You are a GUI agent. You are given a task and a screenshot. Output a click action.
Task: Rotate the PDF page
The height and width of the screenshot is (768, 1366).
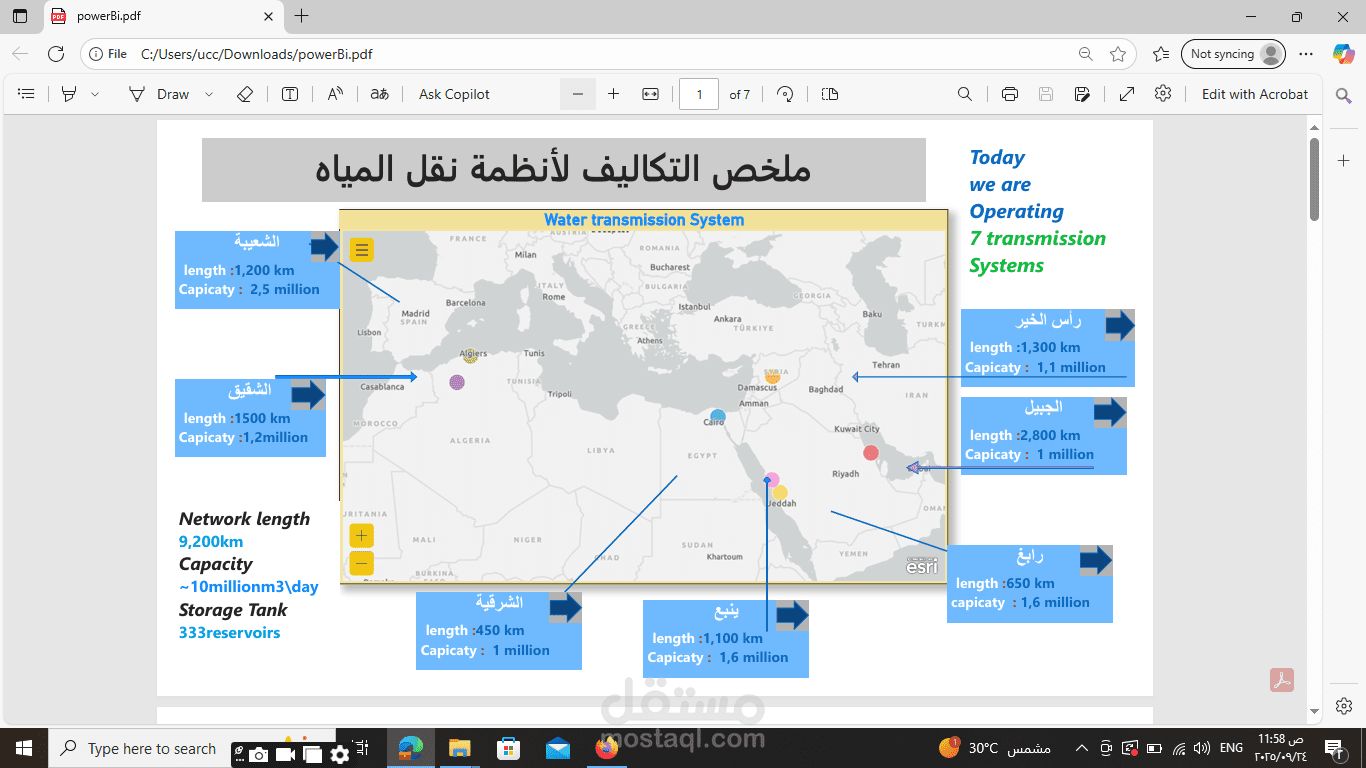[x=785, y=94]
